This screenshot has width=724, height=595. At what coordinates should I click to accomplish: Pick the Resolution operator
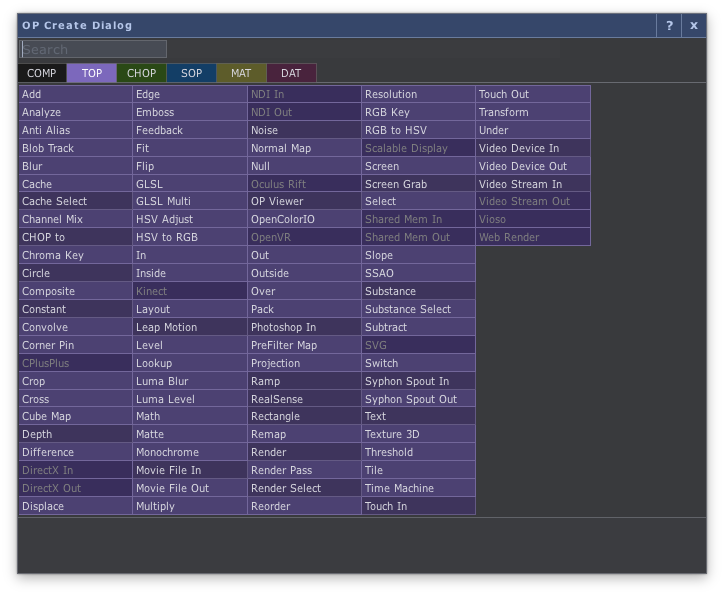(418, 94)
